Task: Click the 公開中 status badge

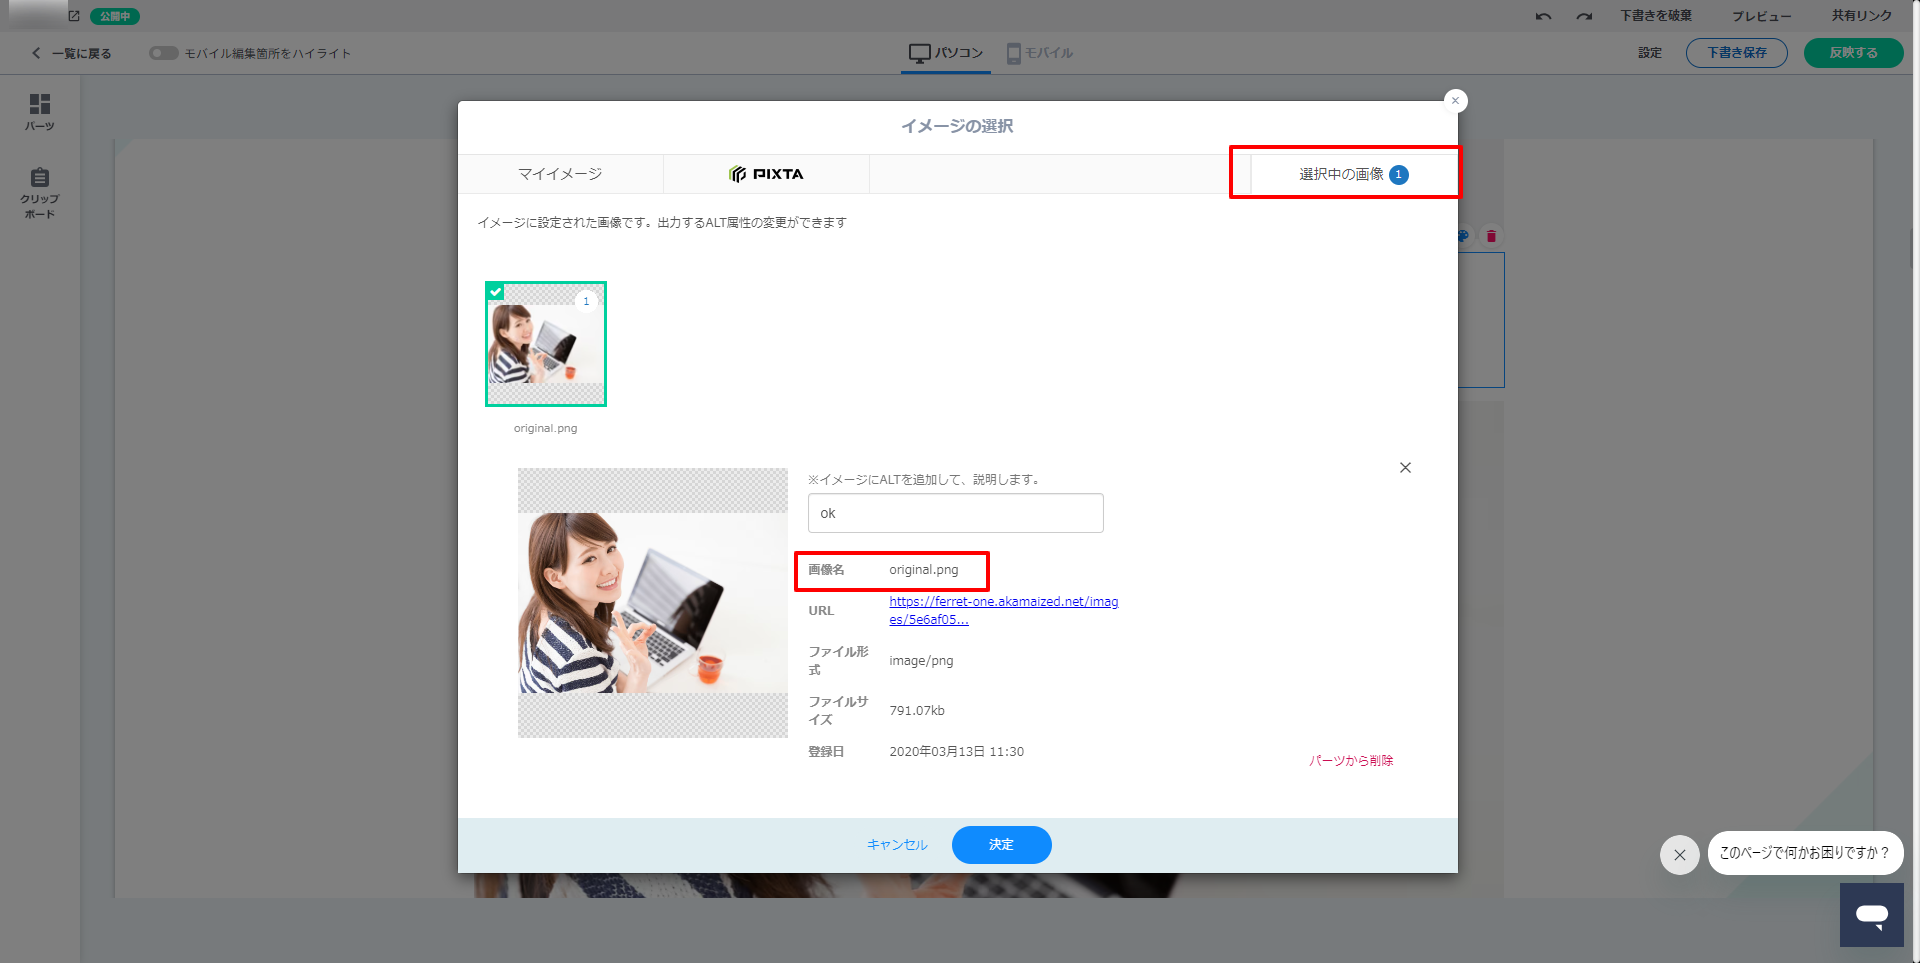Action: tap(115, 16)
